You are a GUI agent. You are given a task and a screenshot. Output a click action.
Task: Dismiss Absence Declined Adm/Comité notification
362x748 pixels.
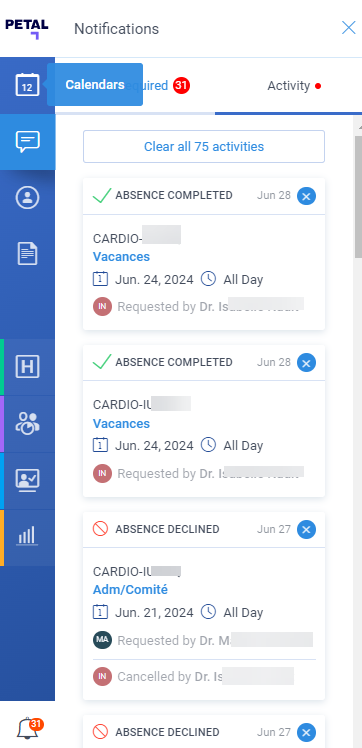click(x=306, y=530)
